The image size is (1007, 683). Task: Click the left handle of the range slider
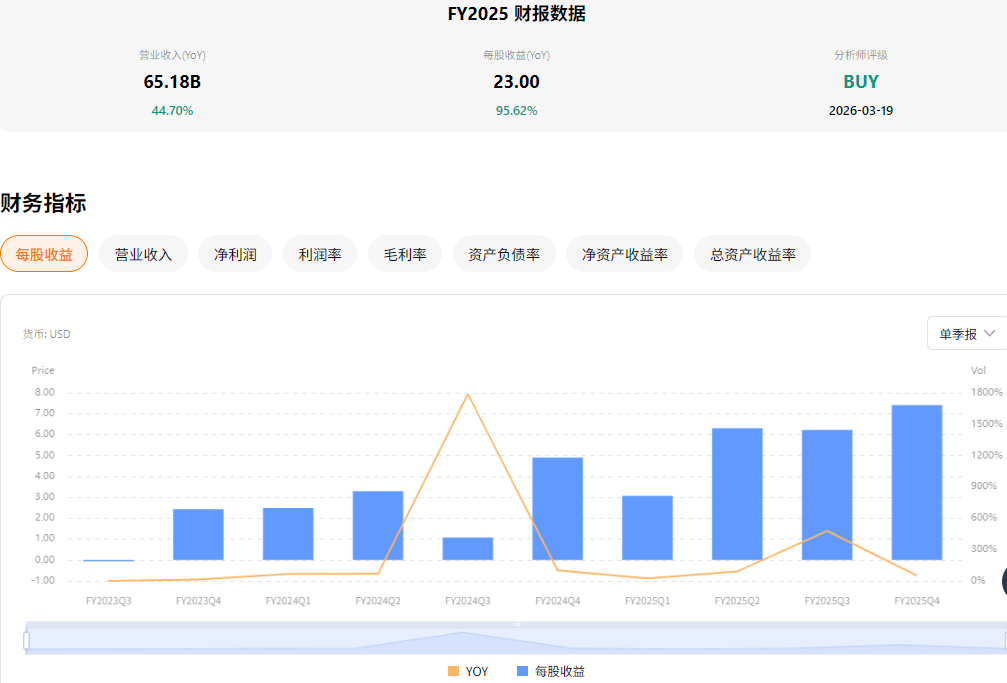click(27, 640)
